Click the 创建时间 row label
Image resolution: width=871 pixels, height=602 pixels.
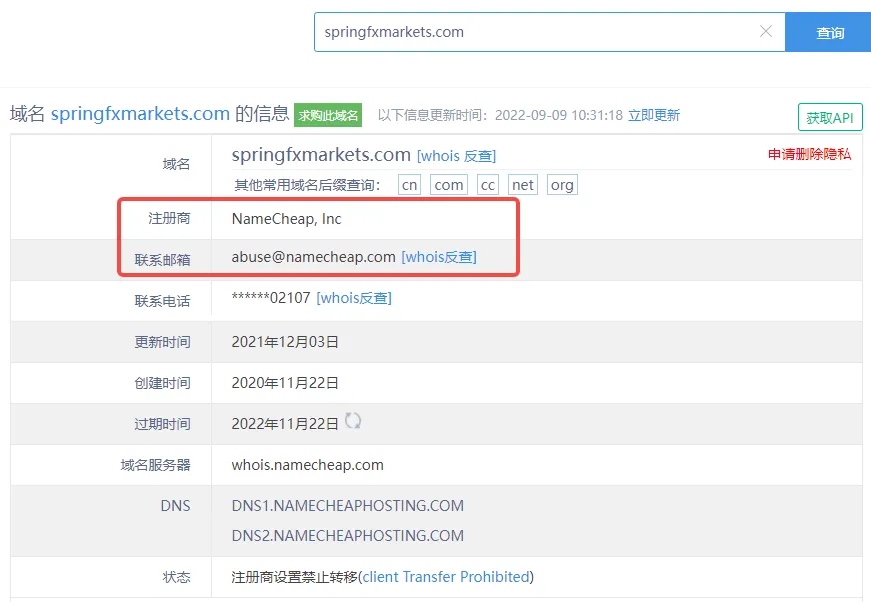162,383
